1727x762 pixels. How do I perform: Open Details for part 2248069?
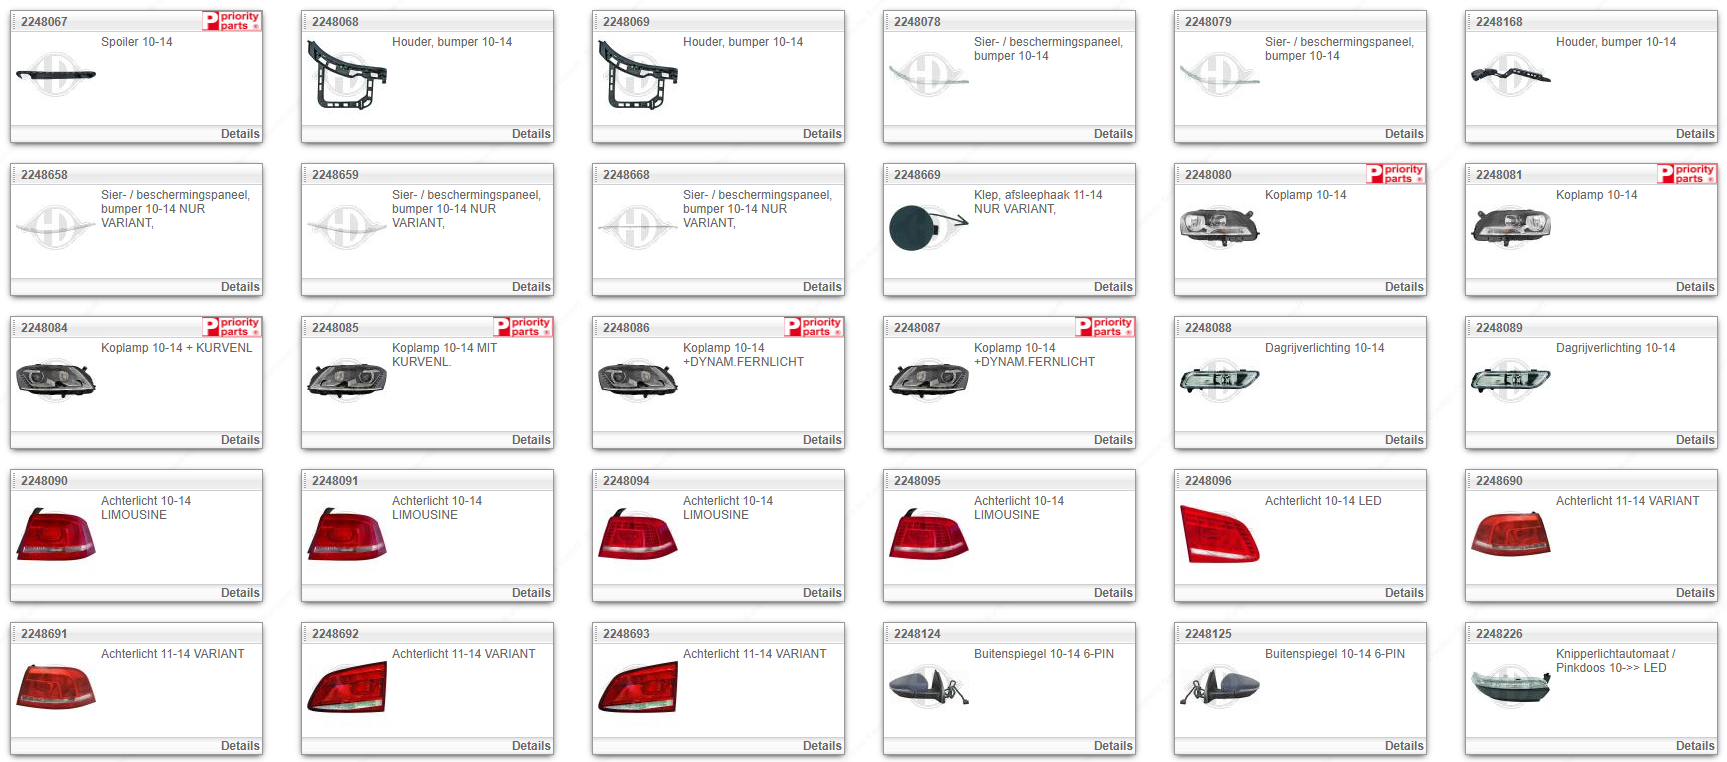[x=821, y=134]
